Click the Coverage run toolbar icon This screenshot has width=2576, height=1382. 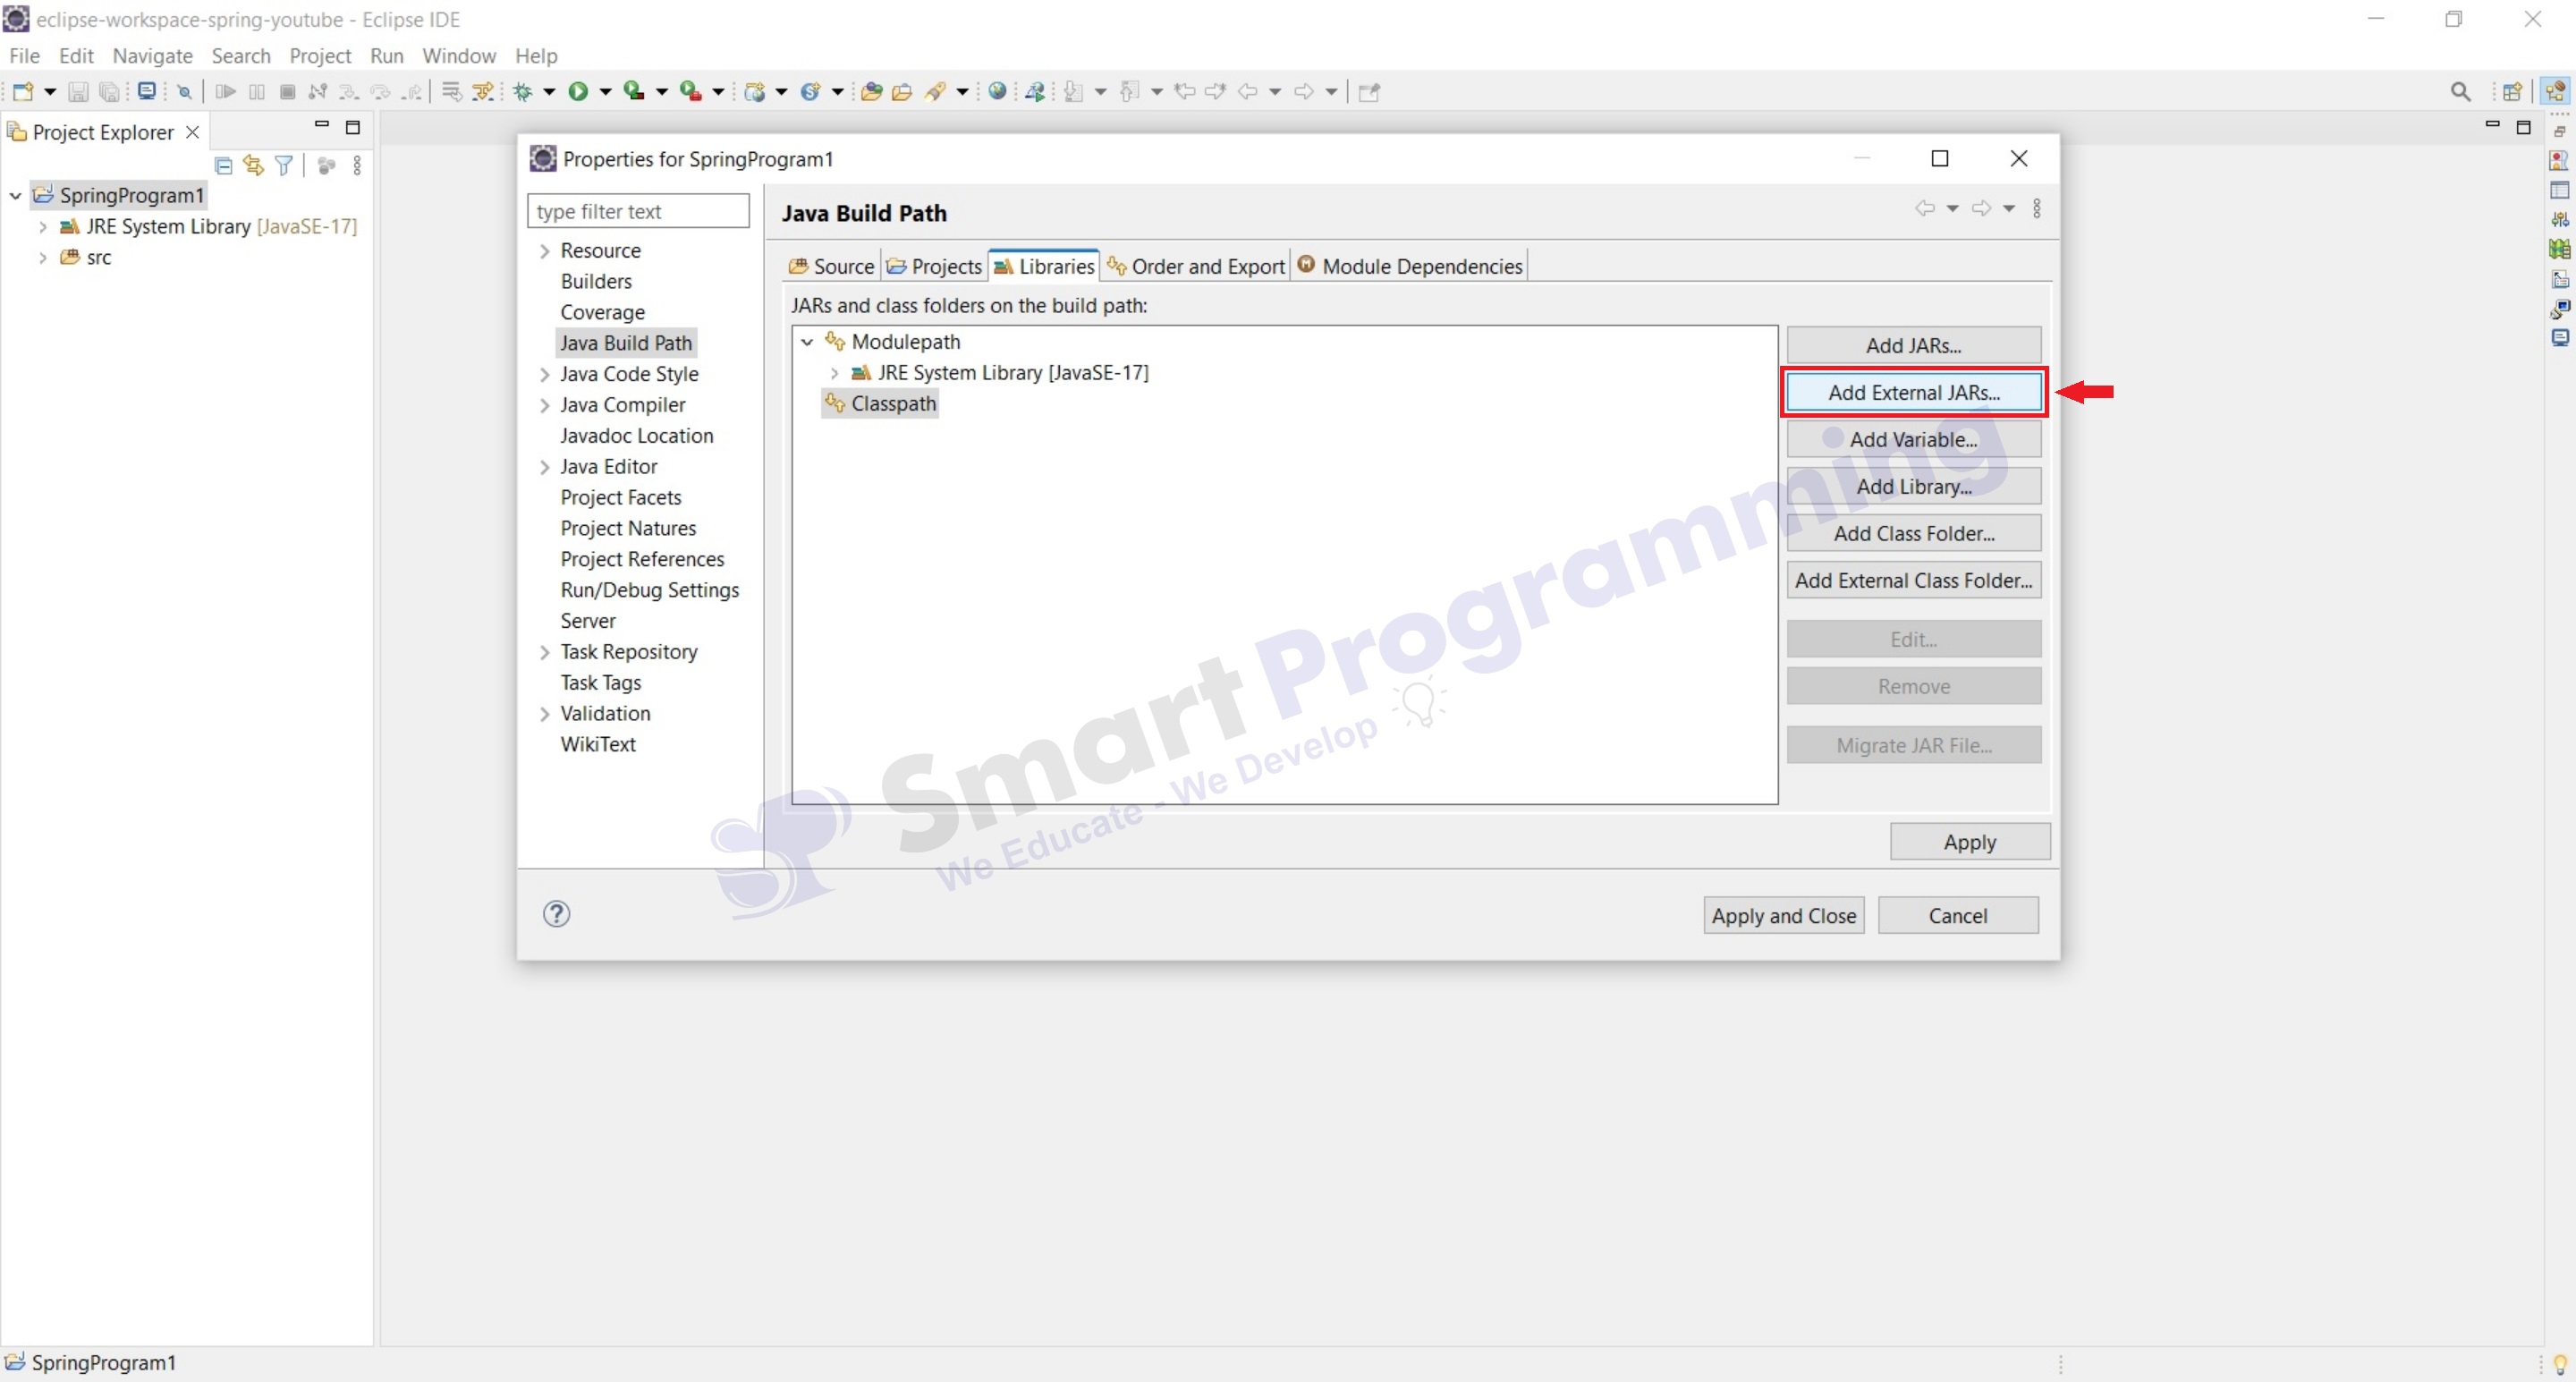point(634,92)
